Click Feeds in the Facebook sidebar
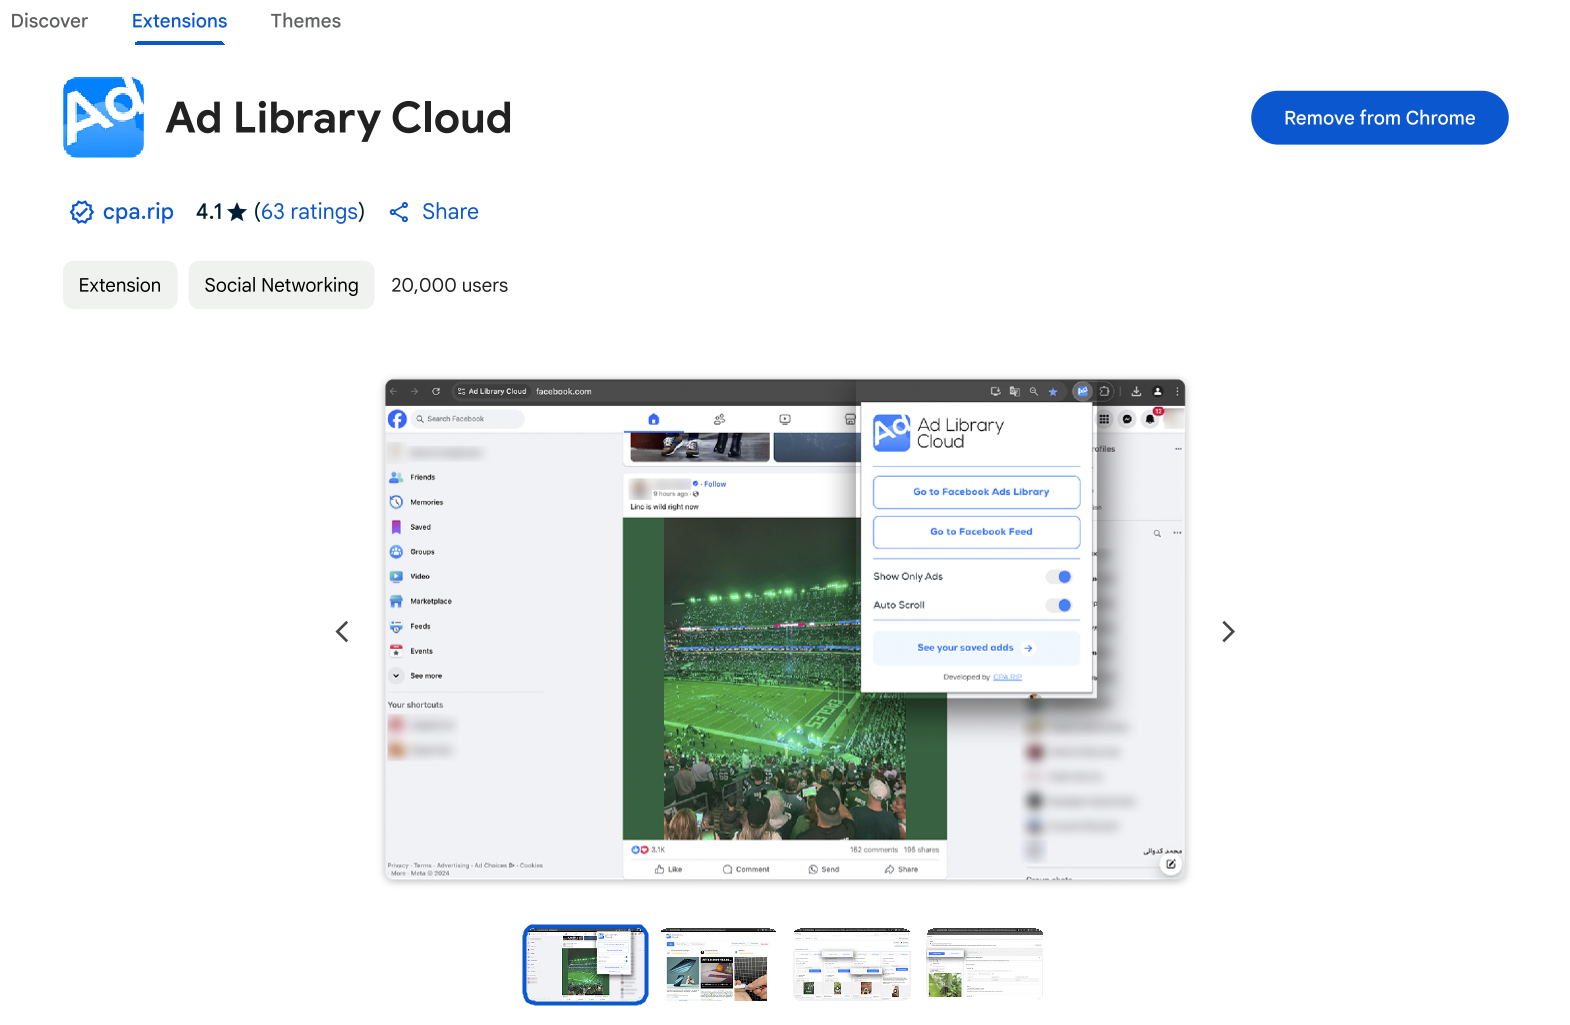The width and height of the screenshot is (1570, 1025). coord(410,626)
